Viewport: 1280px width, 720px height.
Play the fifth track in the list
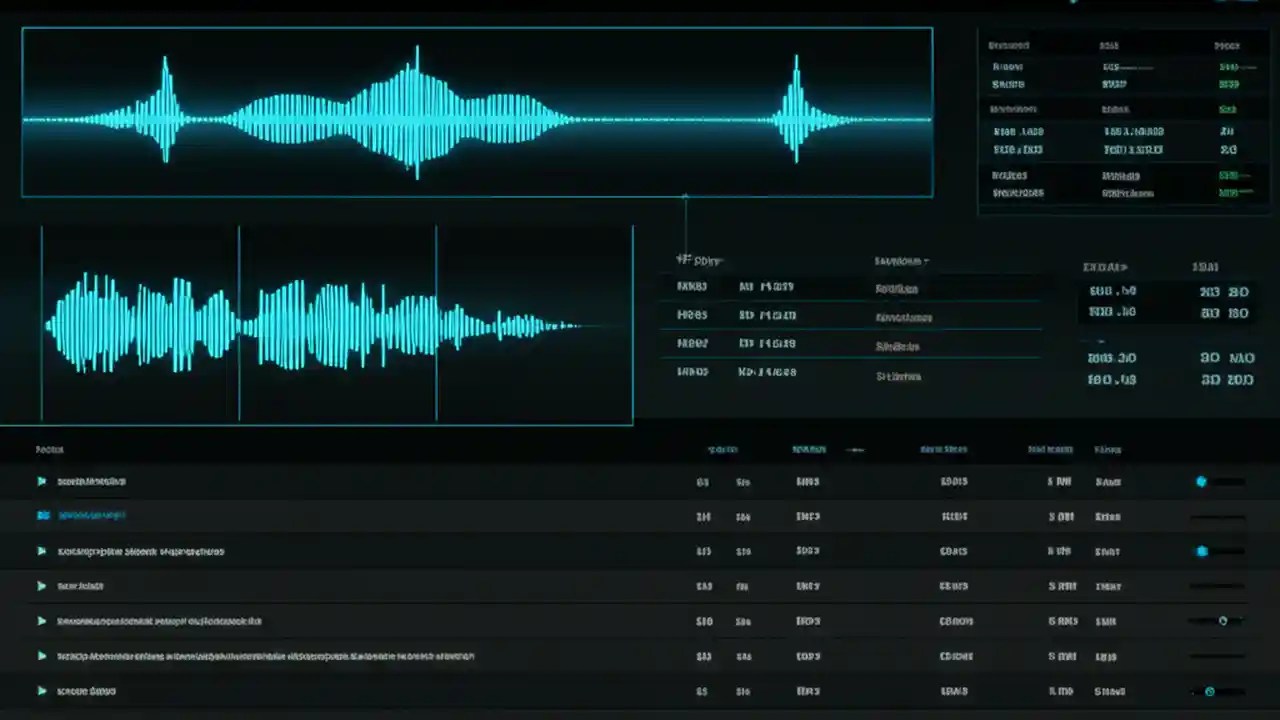pos(42,621)
